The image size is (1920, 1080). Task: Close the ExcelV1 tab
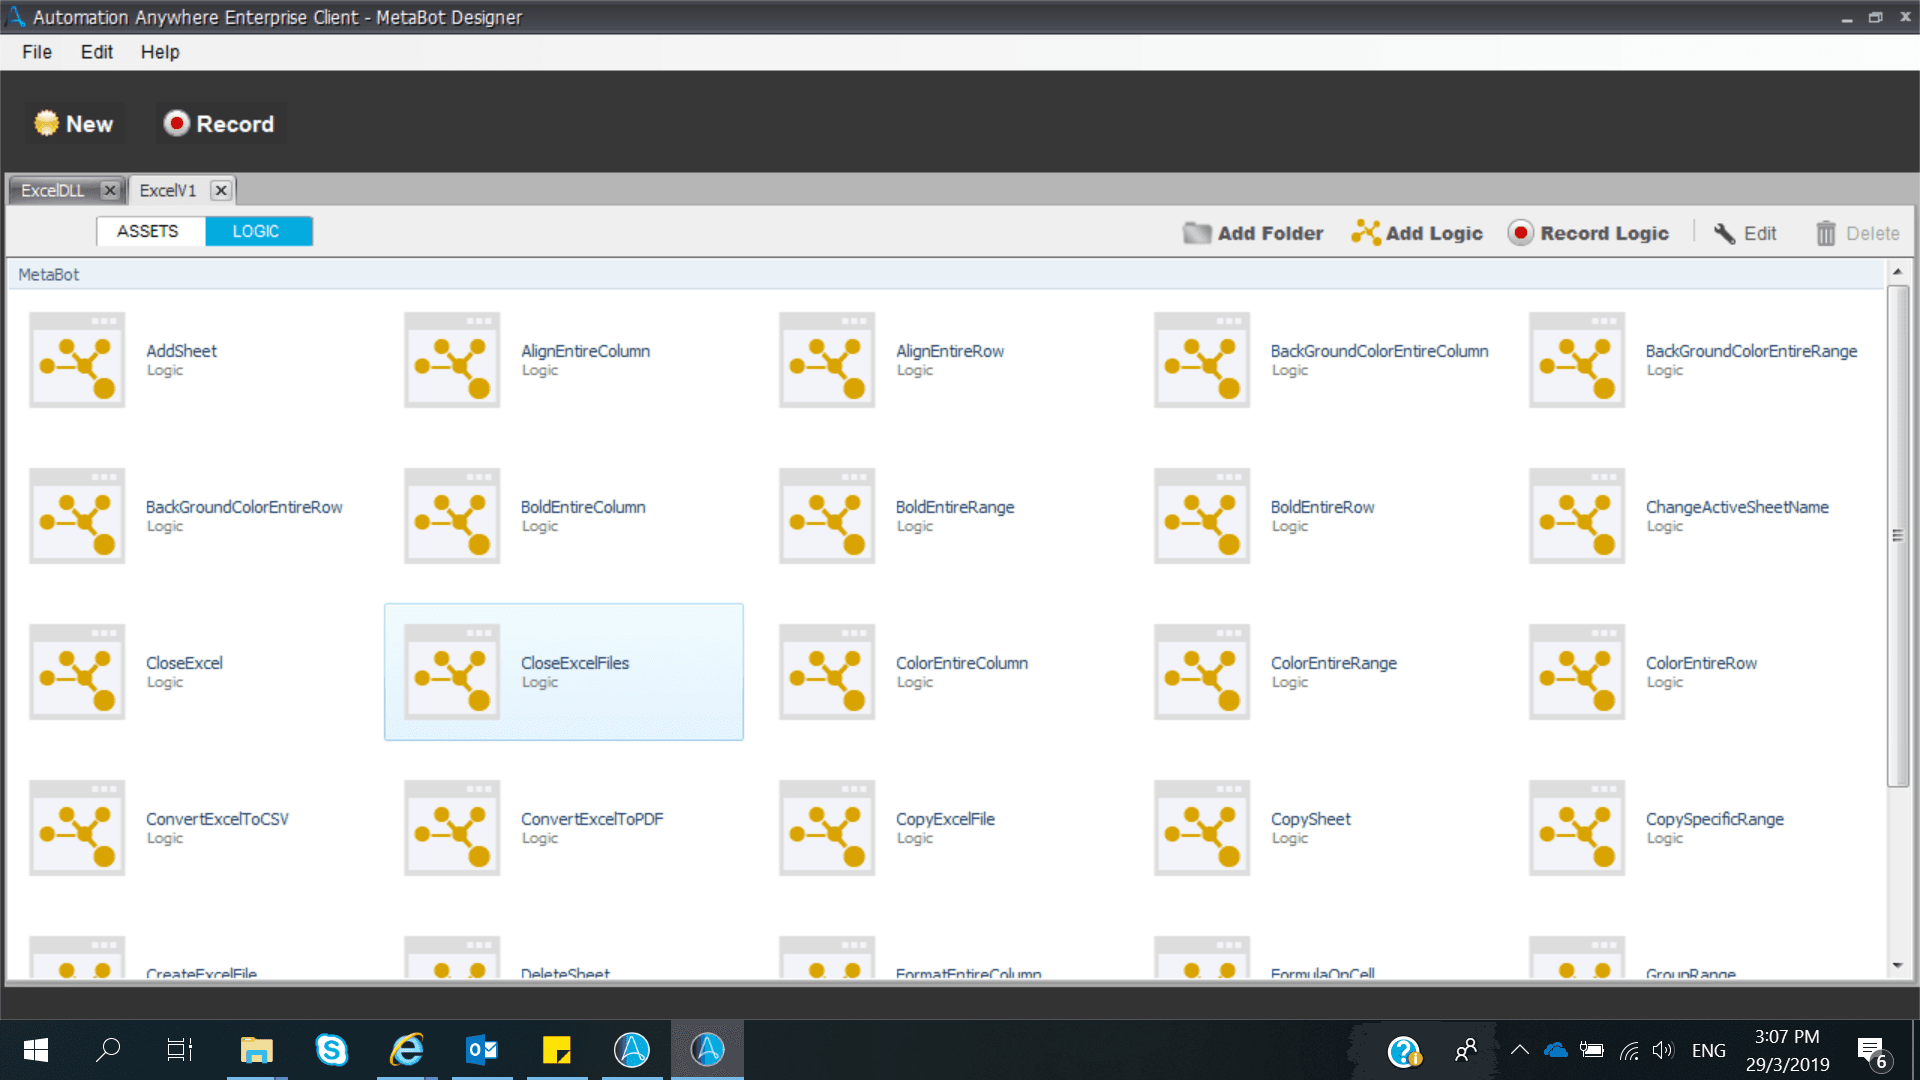point(221,190)
